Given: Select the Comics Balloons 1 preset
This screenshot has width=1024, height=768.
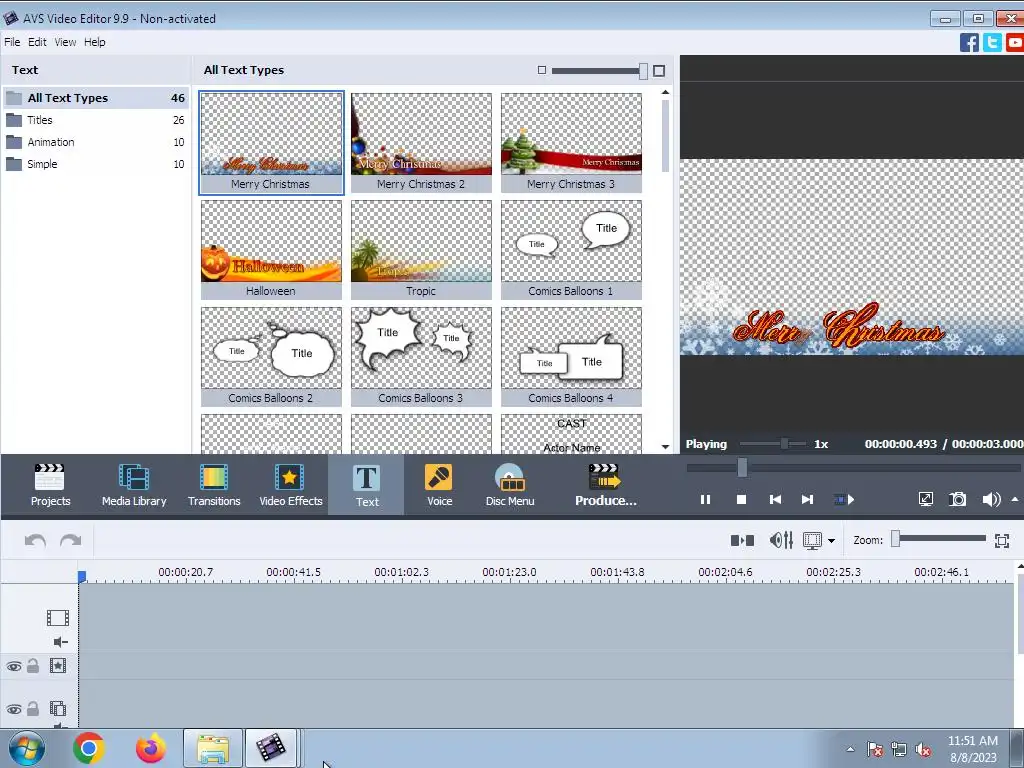Looking at the screenshot, I should coord(571,249).
